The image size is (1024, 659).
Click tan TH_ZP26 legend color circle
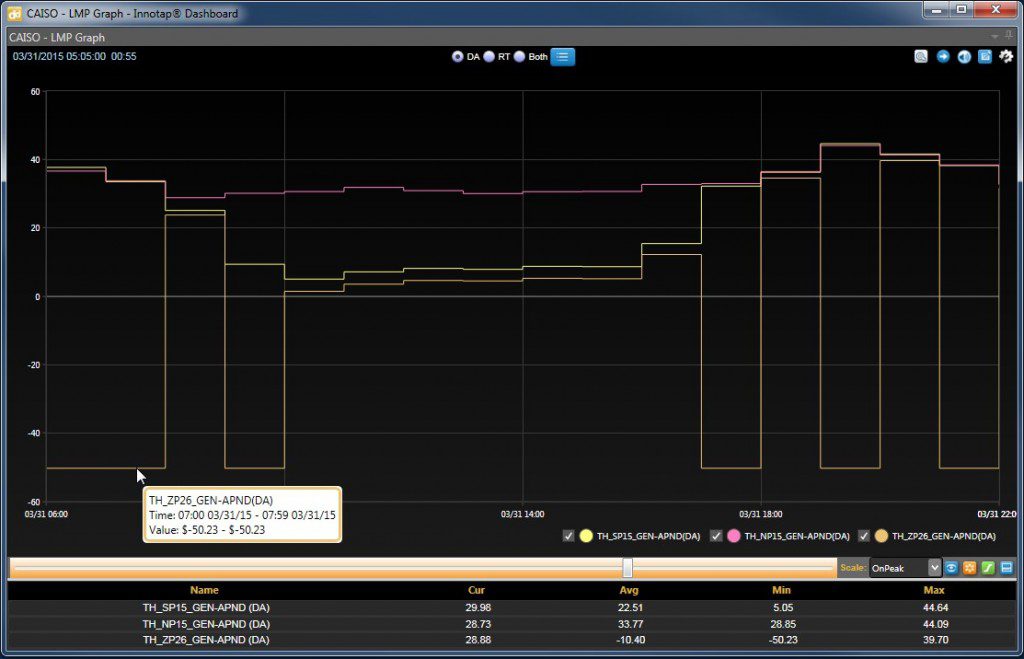coord(882,536)
